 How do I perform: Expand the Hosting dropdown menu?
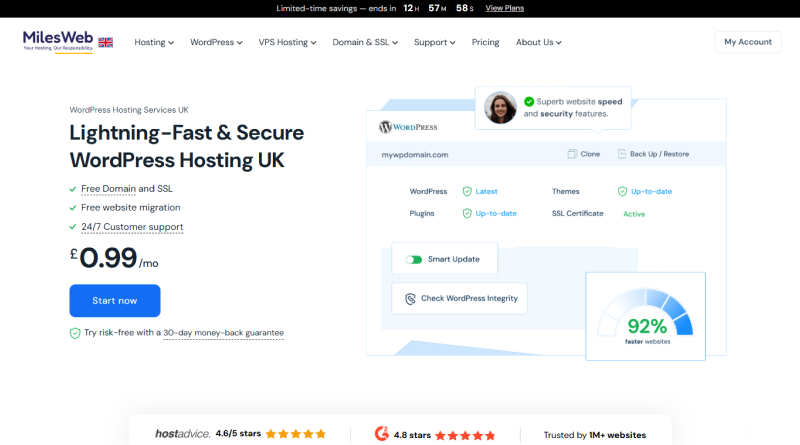[x=154, y=42]
